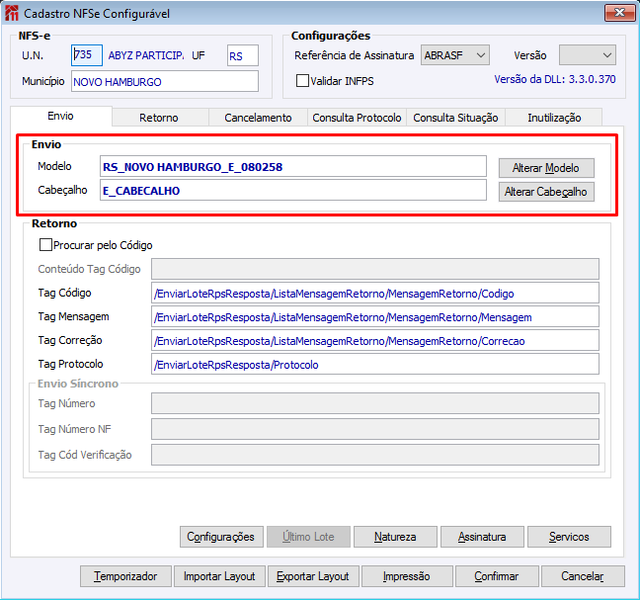Focus the U.N. field showing 735
640x600 pixels.
point(87,55)
